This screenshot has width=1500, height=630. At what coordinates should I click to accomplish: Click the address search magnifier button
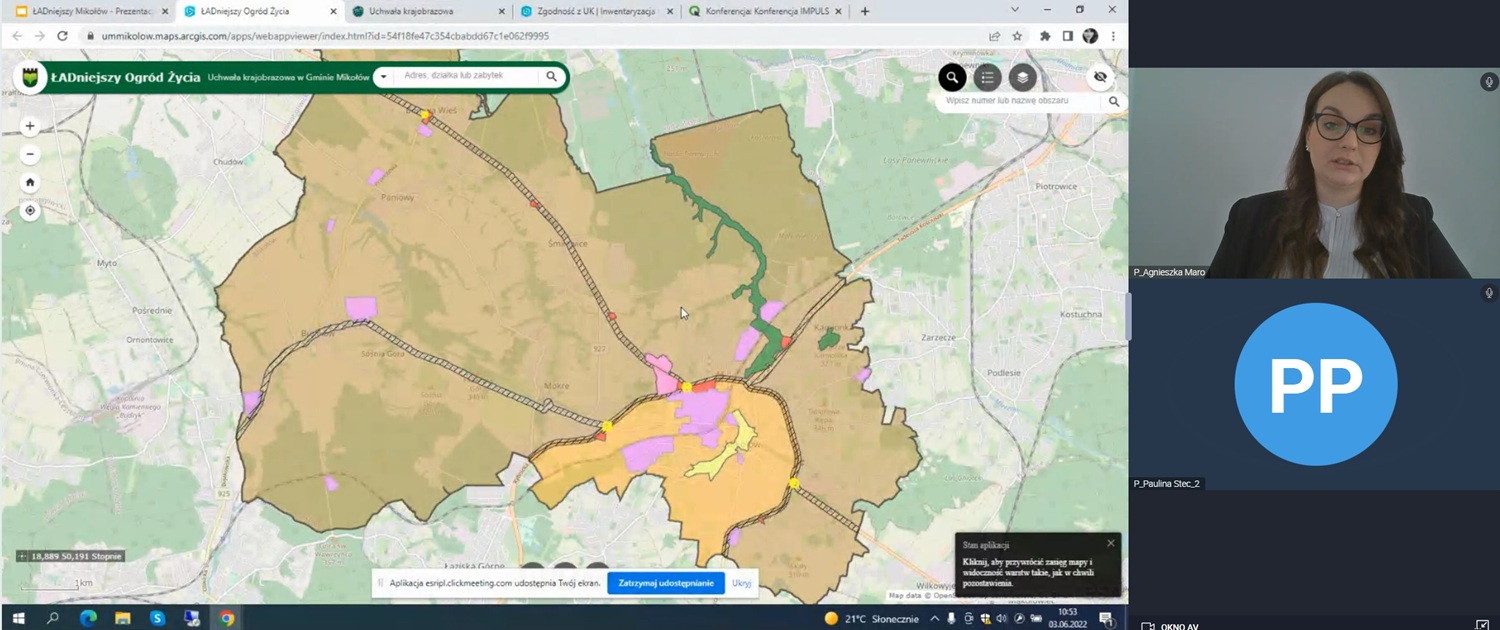point(551,76)
